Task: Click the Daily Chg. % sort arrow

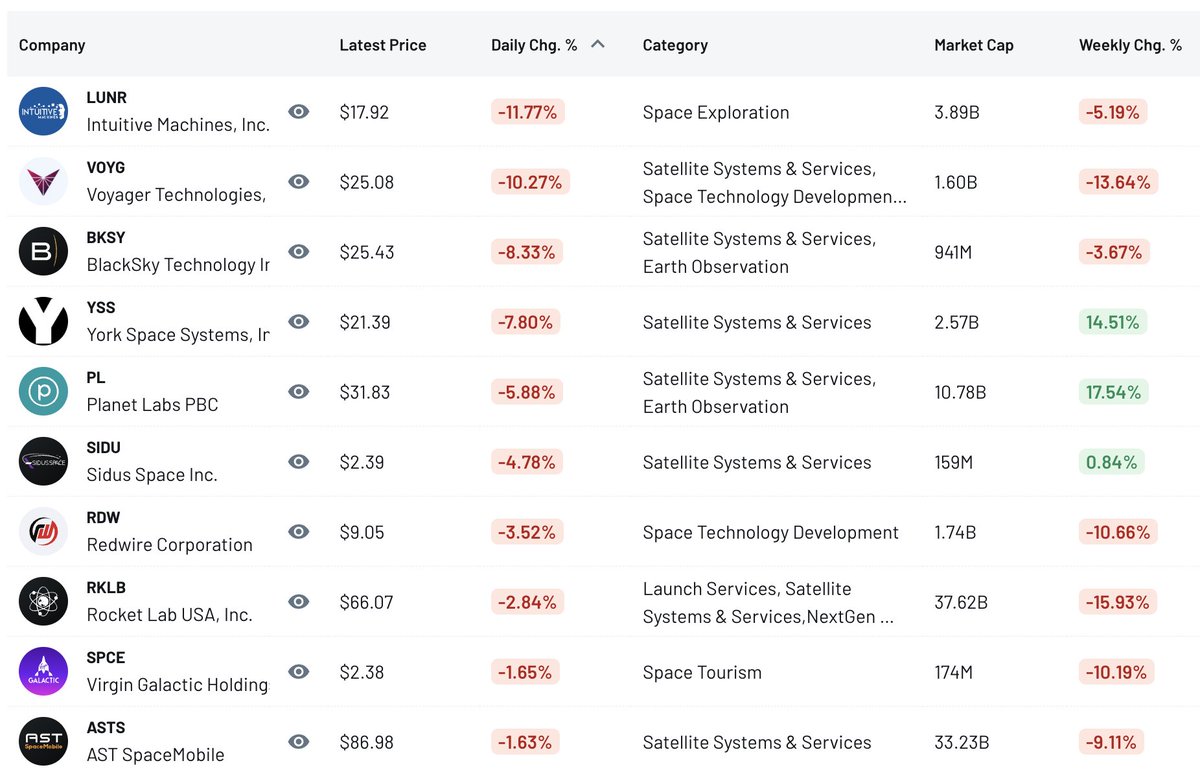Action: 597,43
